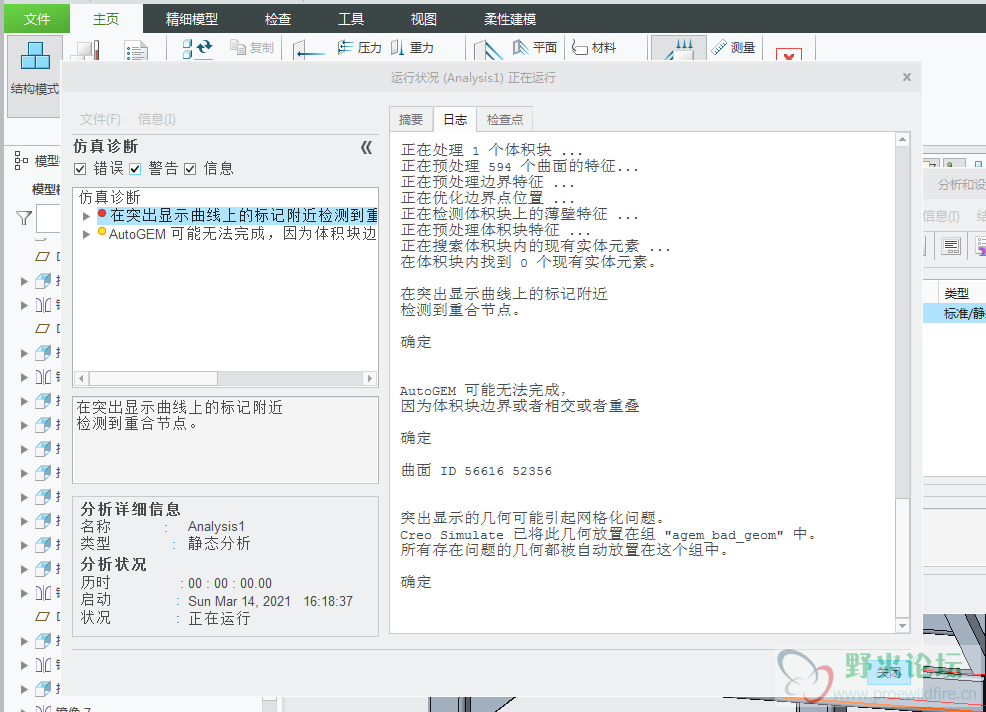Click the log scrollbar down arrow
986x712 pixels.
[x=902, y=626]
